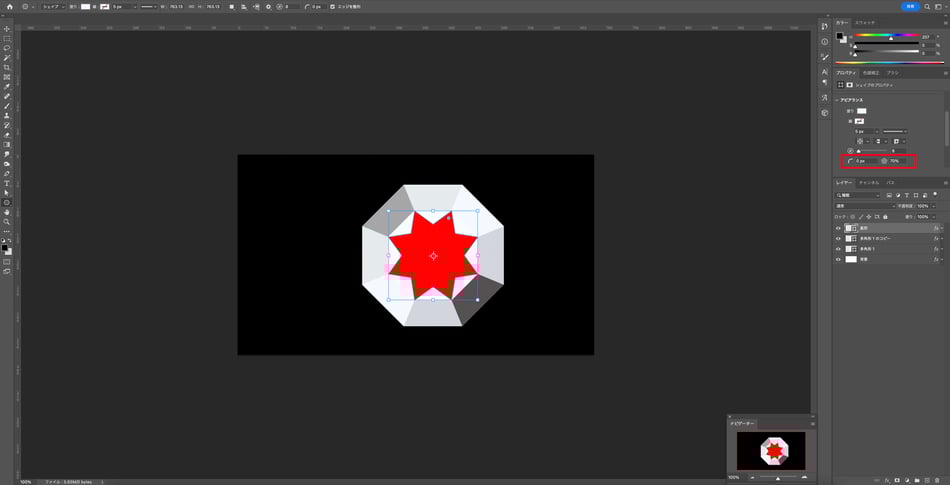Select the Eyedropper tool

pyautogui.click(x=7, y=87)
